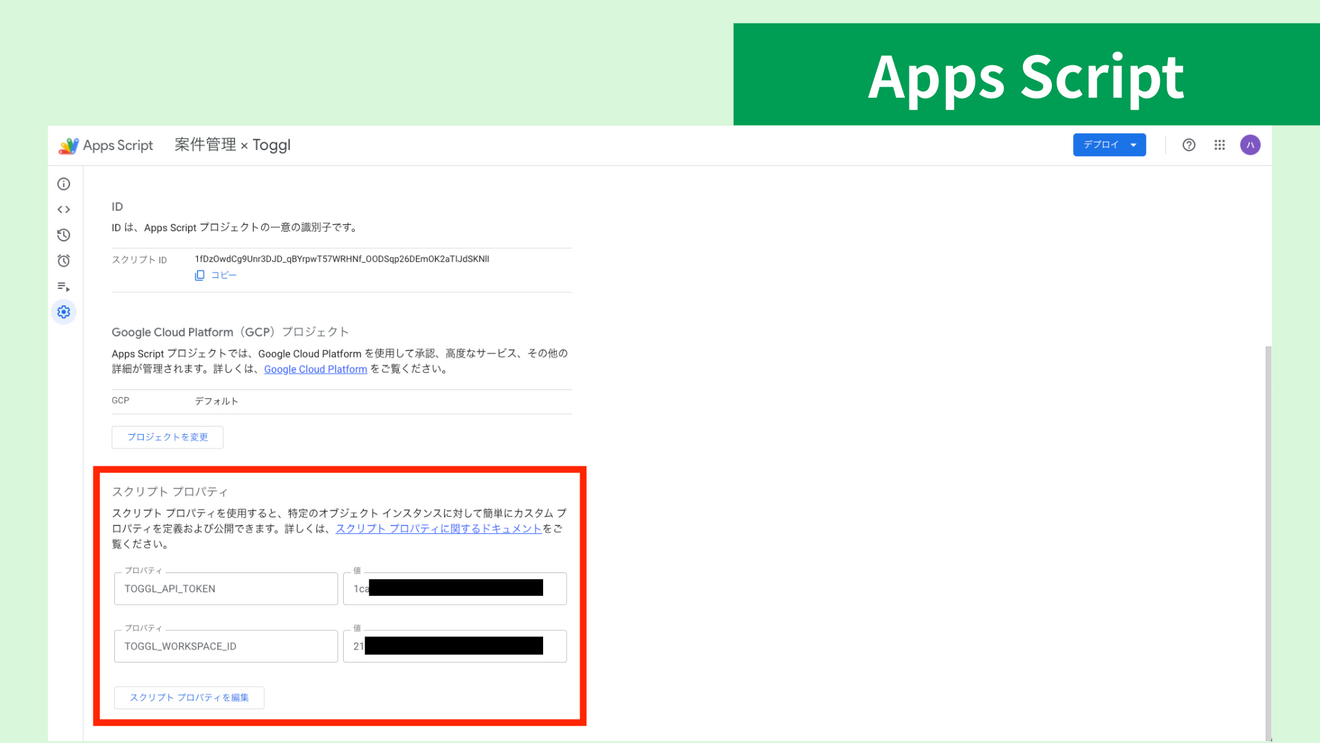This screenshot has width=1320, height=743.
Task: Open the purple account avatar
Action: tap(1250, 145)
